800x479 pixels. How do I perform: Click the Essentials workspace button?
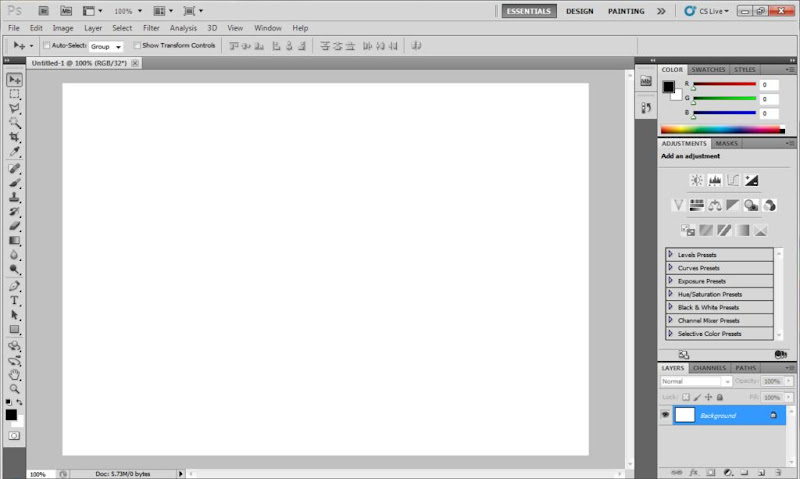click(x=529, y=11)
